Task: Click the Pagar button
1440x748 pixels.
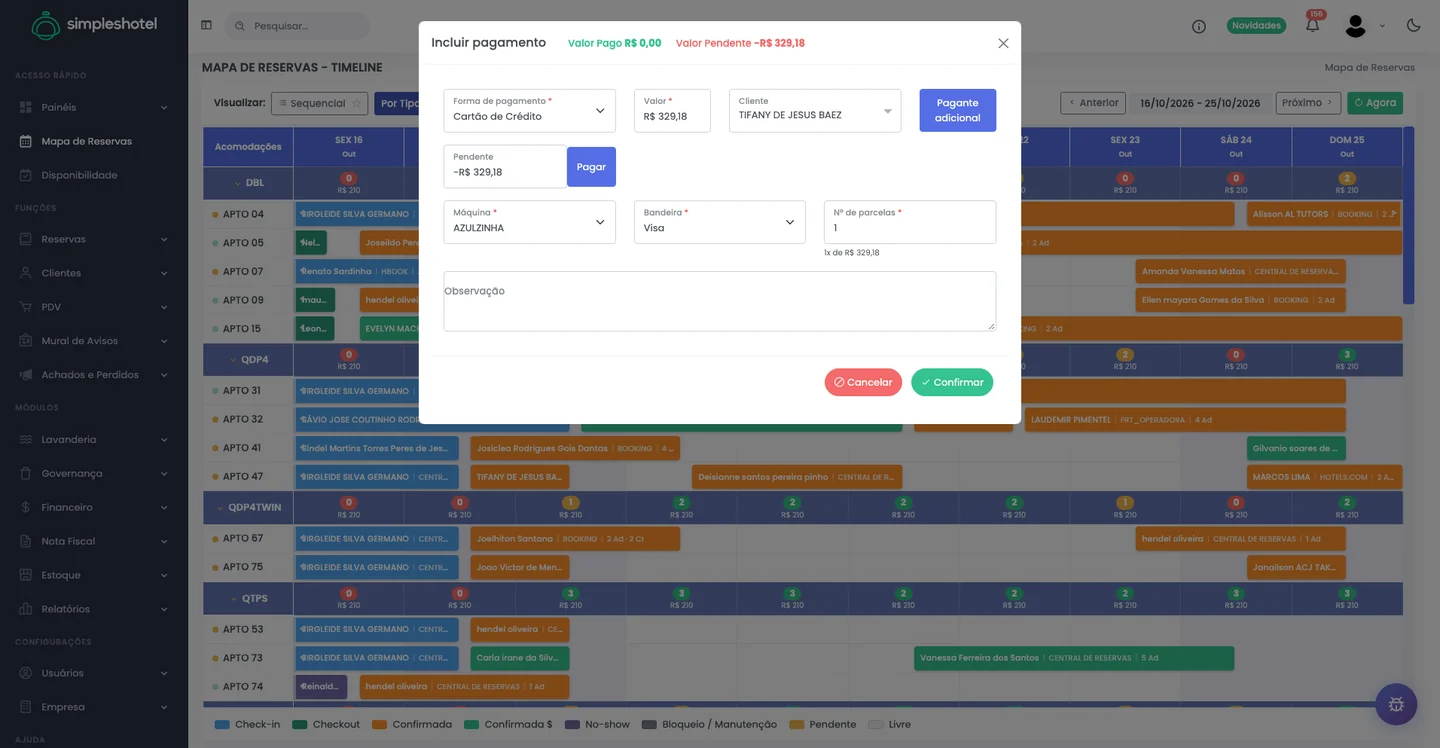Action: (x=591, y=167)
